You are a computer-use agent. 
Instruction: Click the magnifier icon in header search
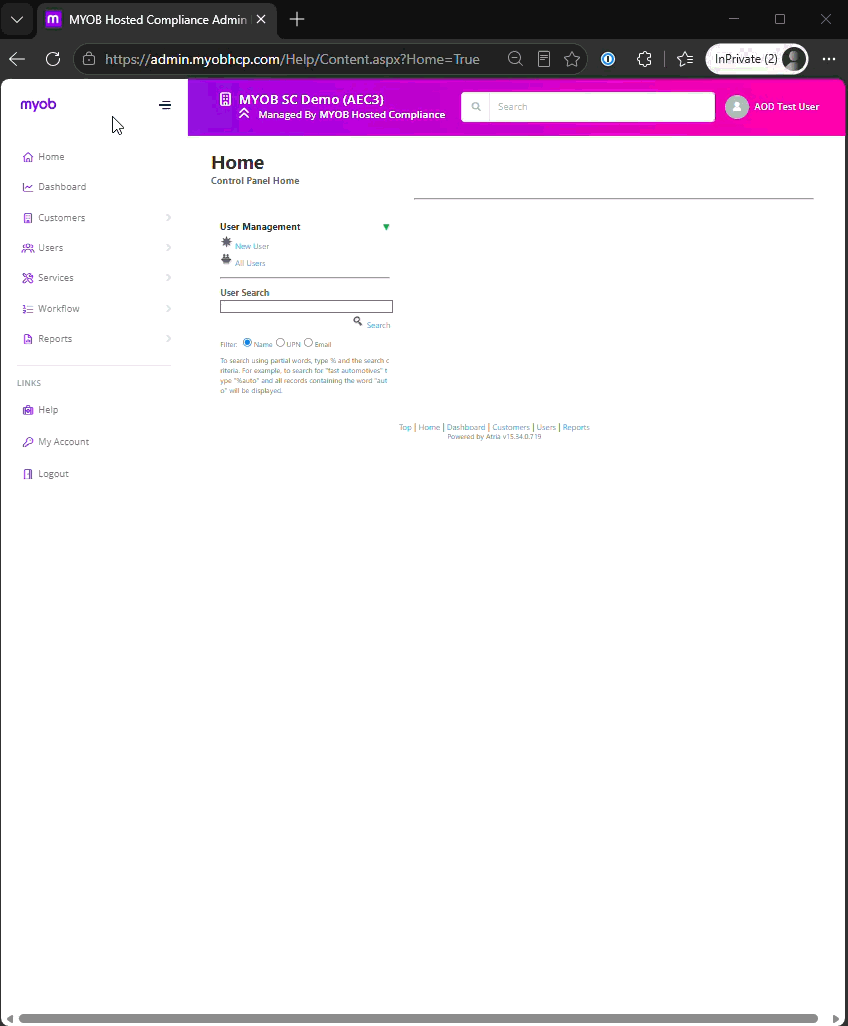[x=476, y=107]
